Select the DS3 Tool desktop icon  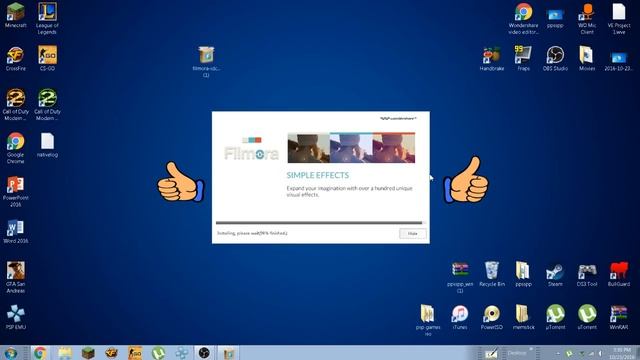(587, 274)
